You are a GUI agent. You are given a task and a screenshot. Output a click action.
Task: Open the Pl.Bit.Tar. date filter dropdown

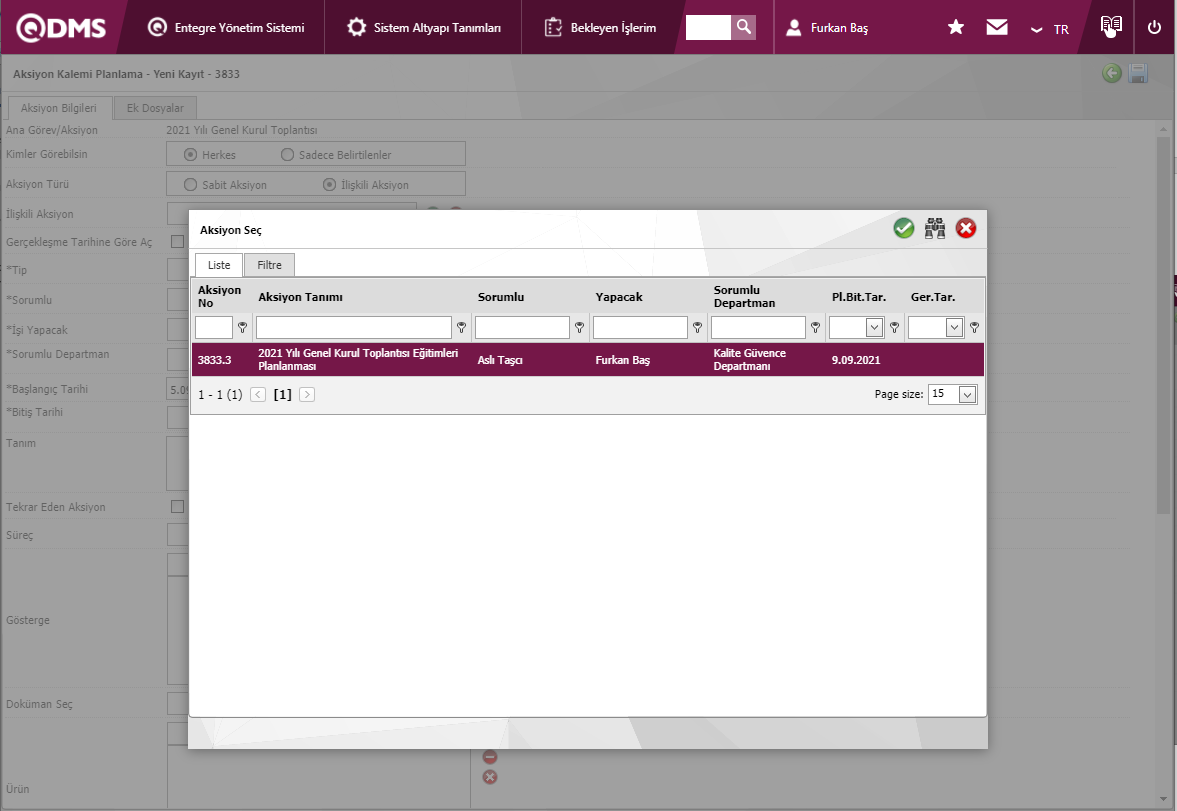pos(874,327)
